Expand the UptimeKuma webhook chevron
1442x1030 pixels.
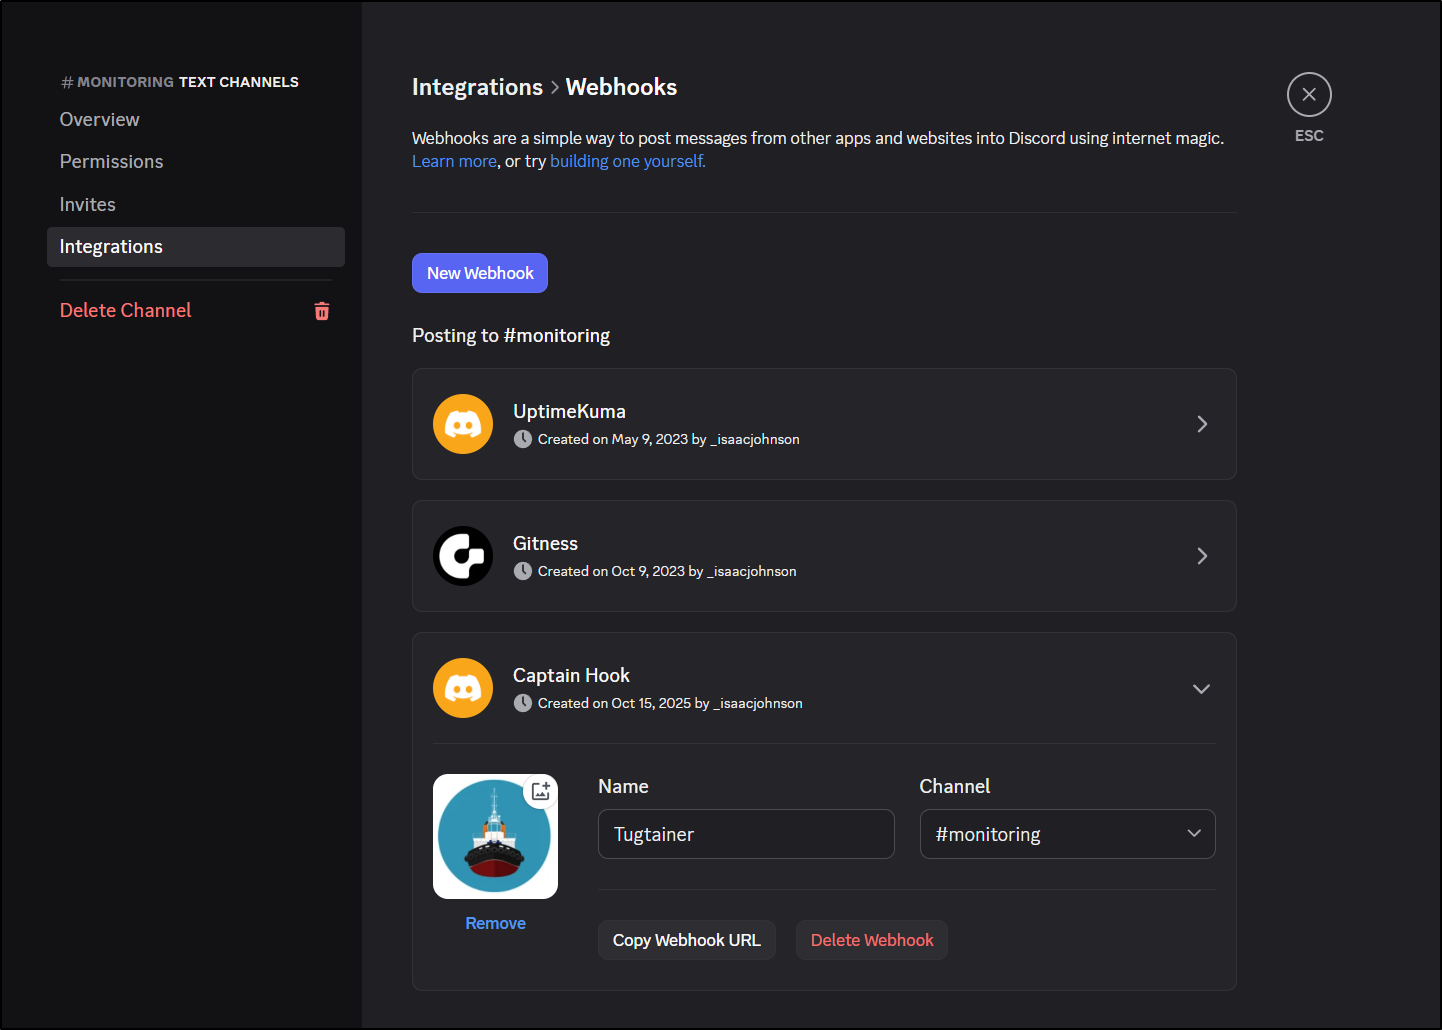point(1202,424)
